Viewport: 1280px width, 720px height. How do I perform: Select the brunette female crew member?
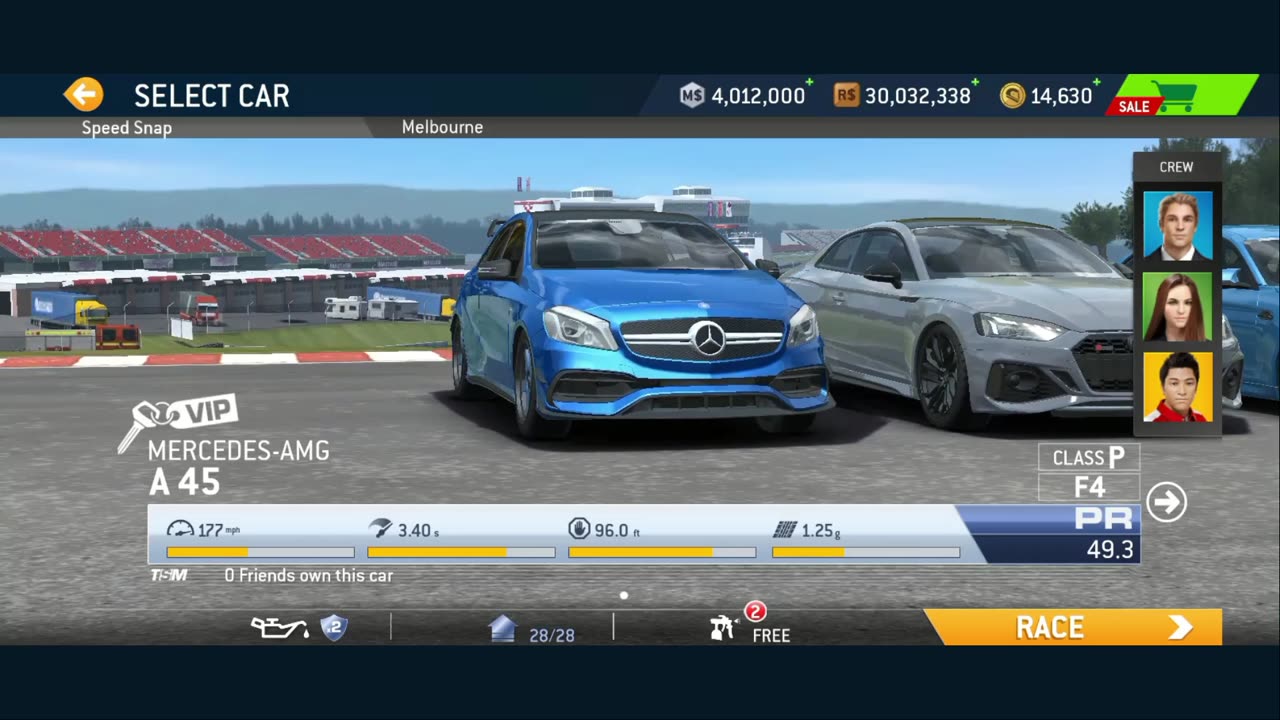pyautogui.click(x=1177, y=306)
